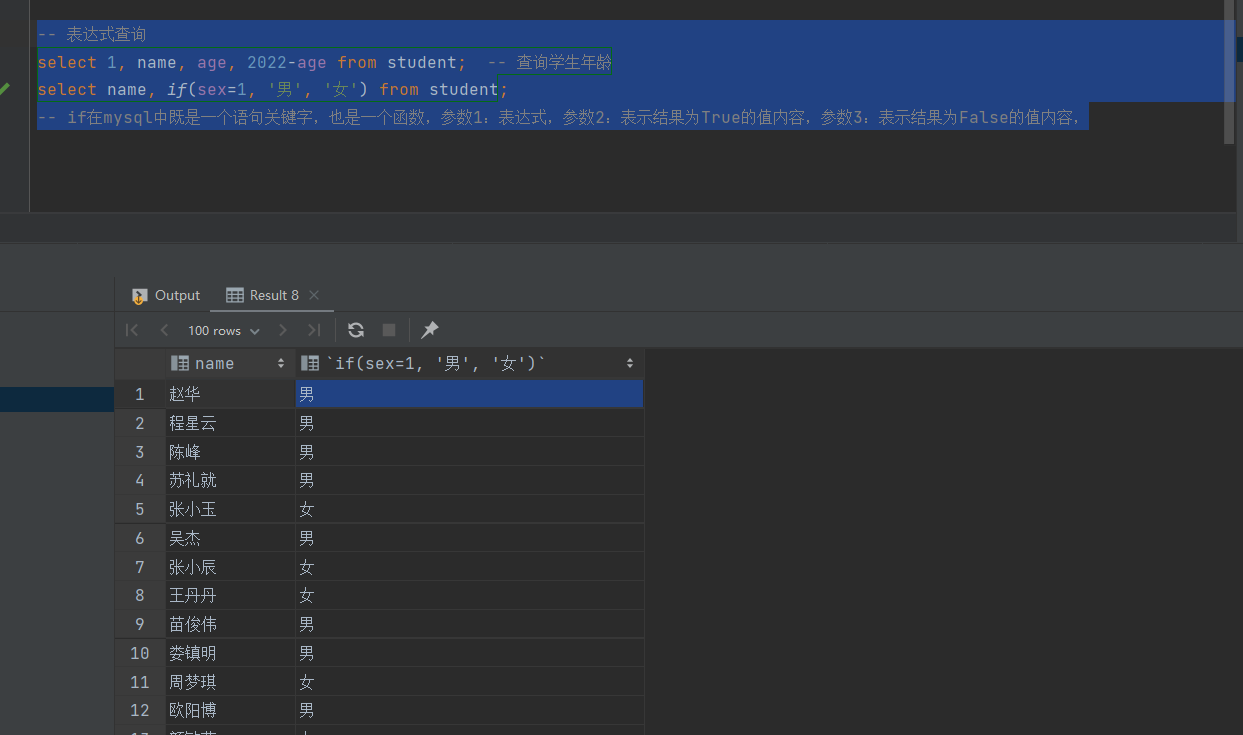
Task: Jump to last page of results
Action: (x=314, y=330)
